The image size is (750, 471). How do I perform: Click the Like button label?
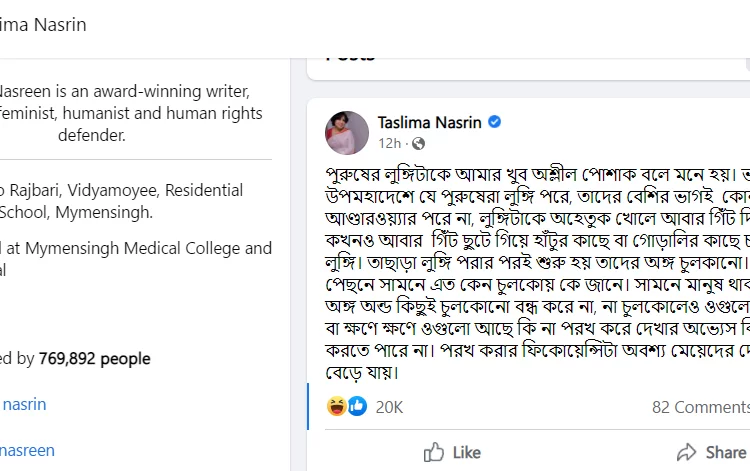[466, 452]
